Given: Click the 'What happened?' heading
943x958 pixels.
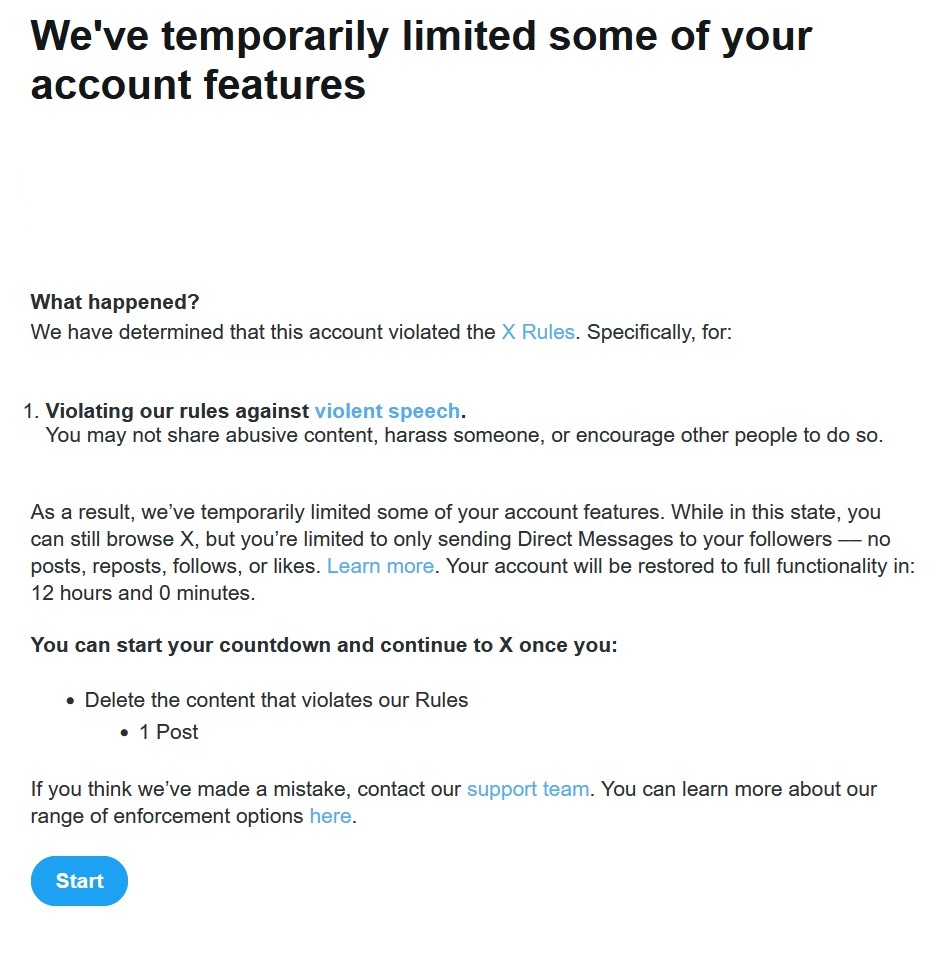Looking at the screenshot, I should click(115, 302).
